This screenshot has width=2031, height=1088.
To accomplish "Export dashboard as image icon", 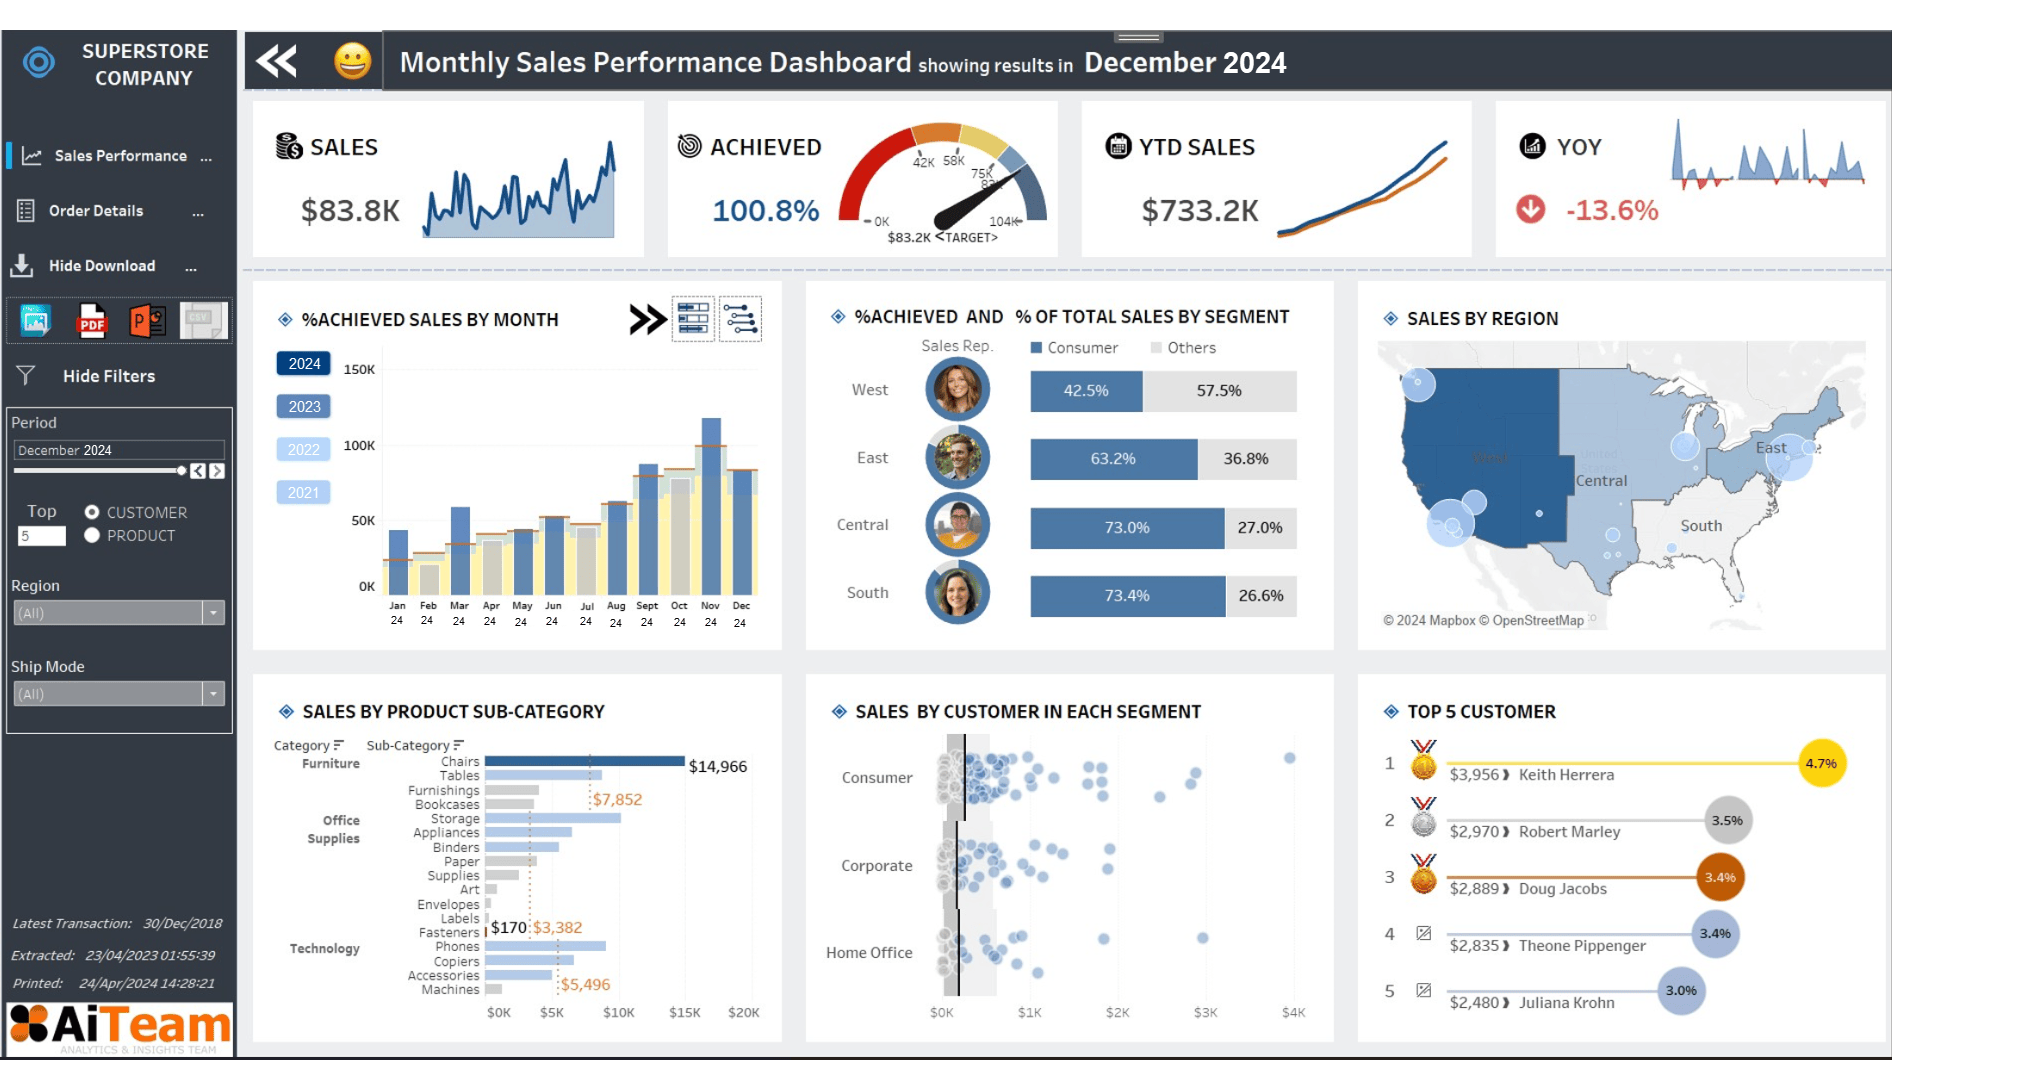I will click(35, 321).
